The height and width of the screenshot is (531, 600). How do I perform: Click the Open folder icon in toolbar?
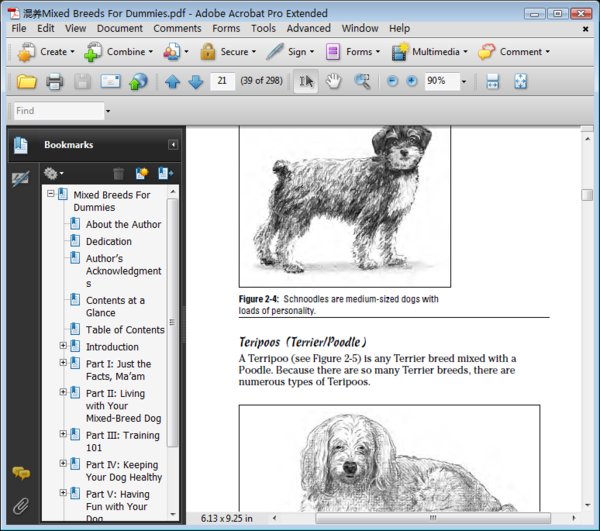click(x=26, y=81)
